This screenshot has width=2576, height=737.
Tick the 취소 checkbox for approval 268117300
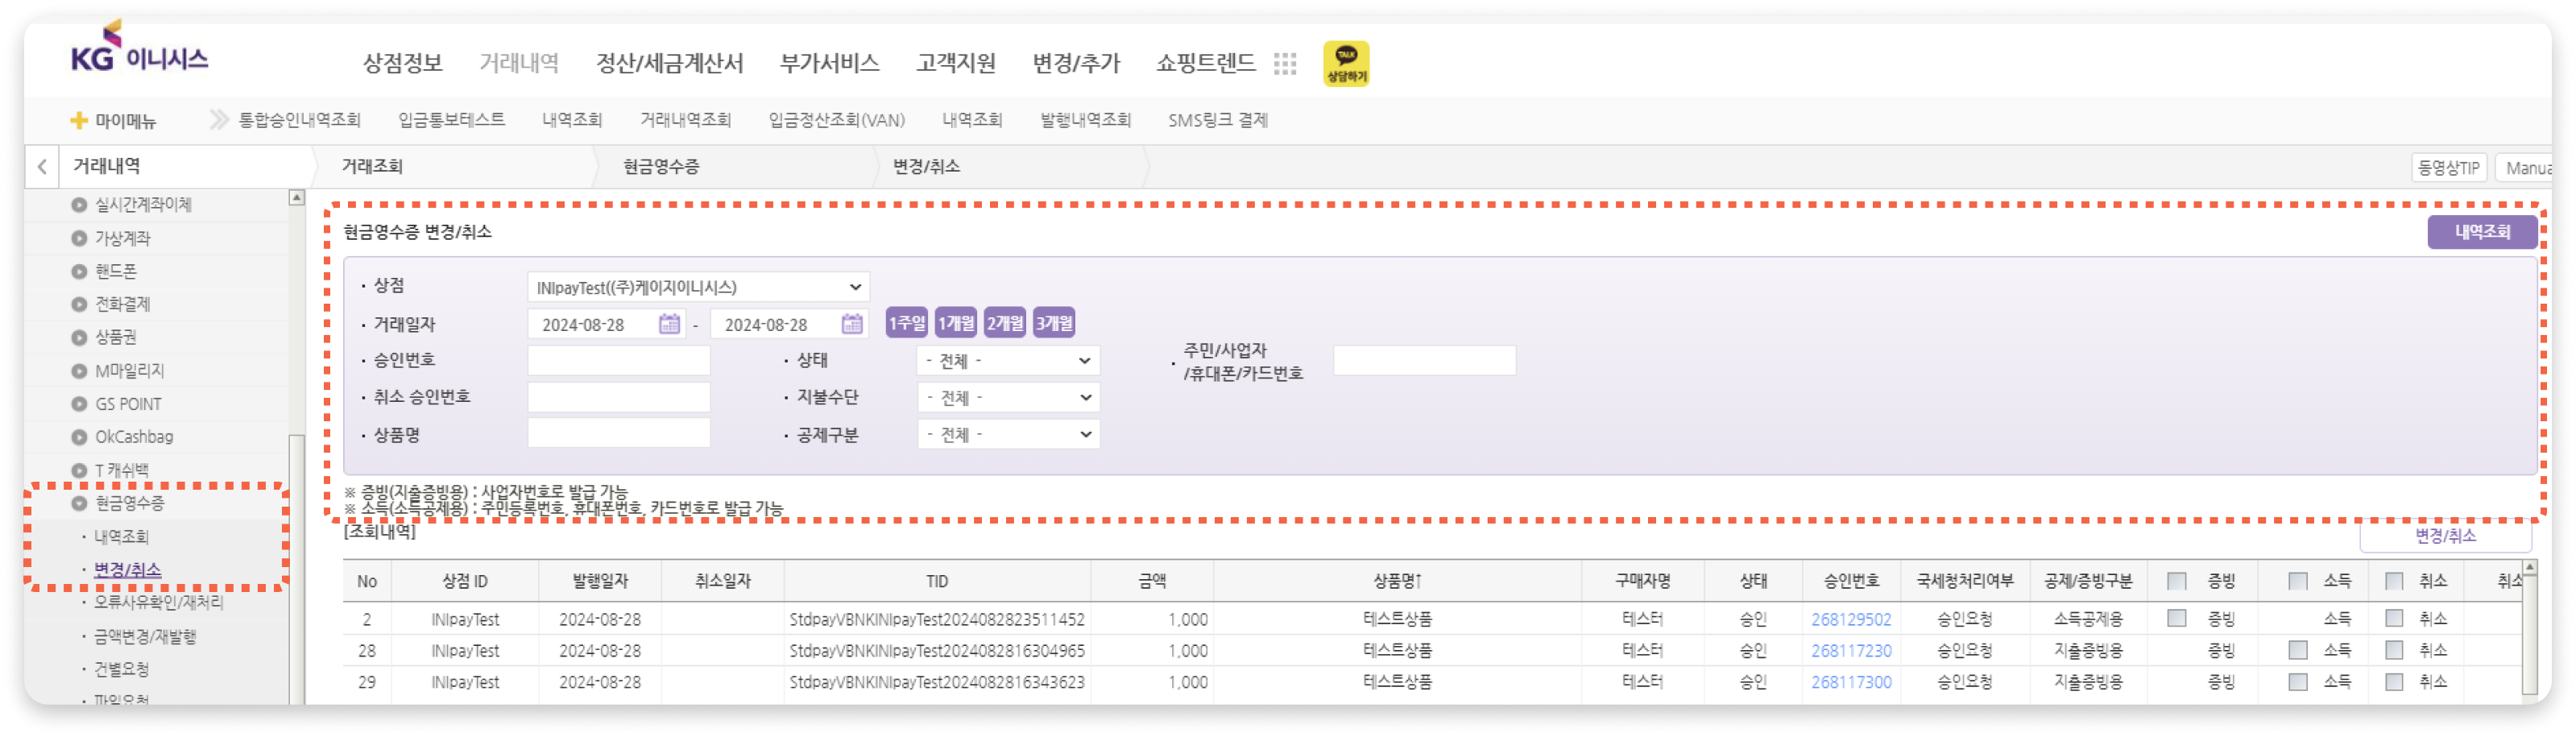(2394, 682)
